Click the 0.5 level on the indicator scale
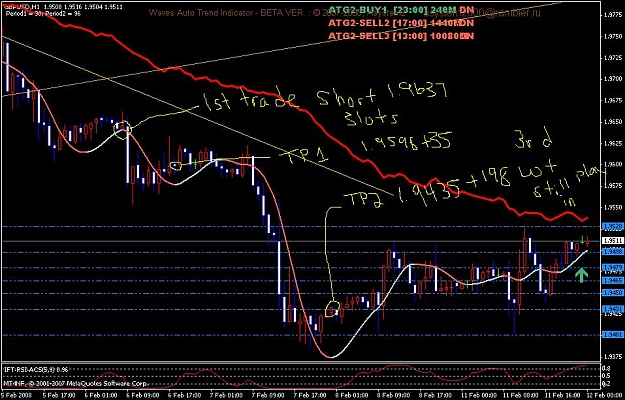Screen dimensions: 625x400 pos(607,376)
